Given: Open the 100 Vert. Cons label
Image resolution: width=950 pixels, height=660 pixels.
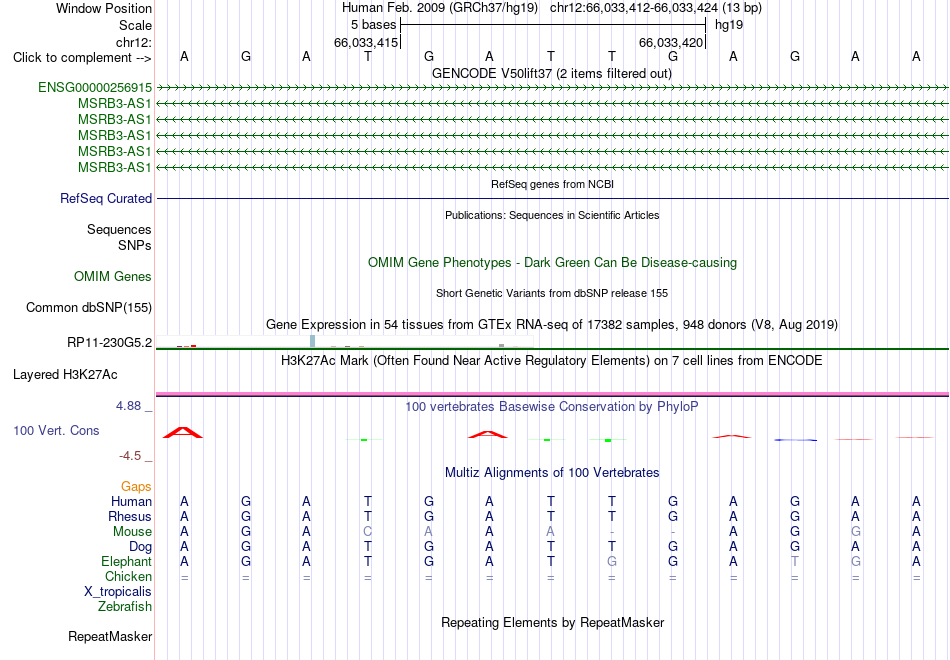Looking at the screenshot, I should point(56,430).
